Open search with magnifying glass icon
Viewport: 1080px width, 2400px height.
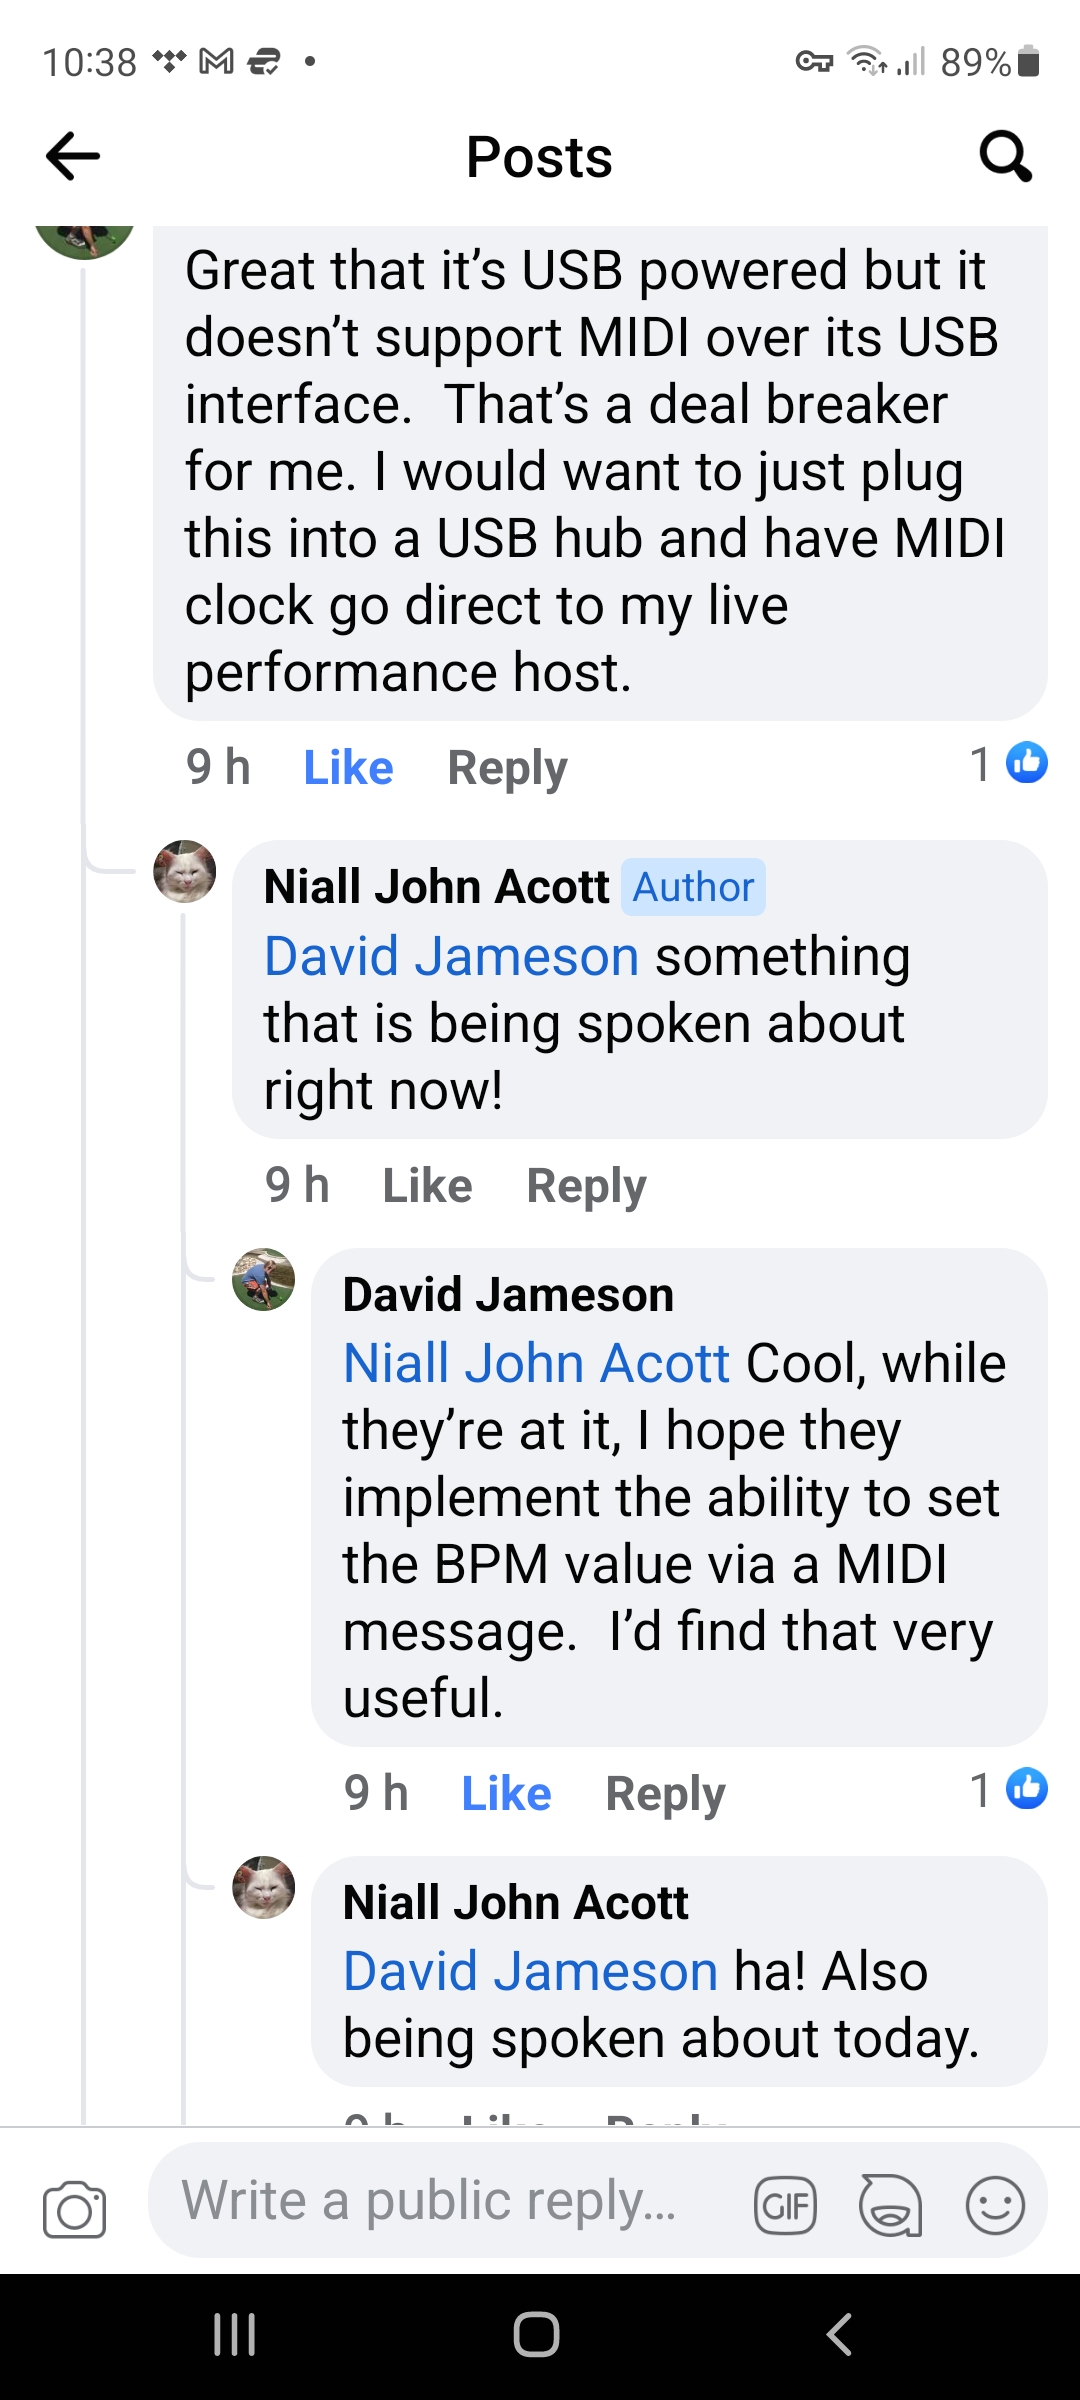1004,157
